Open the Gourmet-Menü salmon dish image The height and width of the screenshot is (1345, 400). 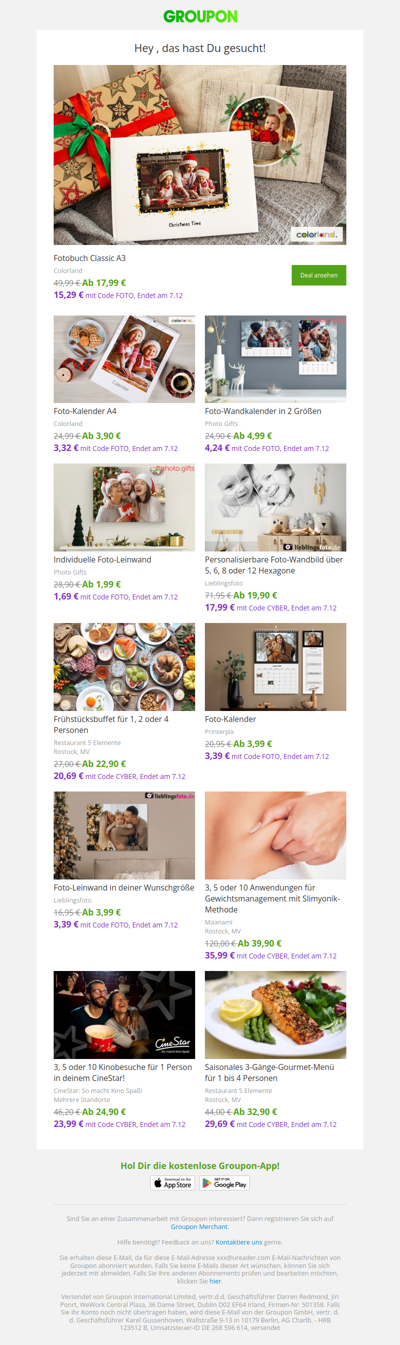[276, 1014]
